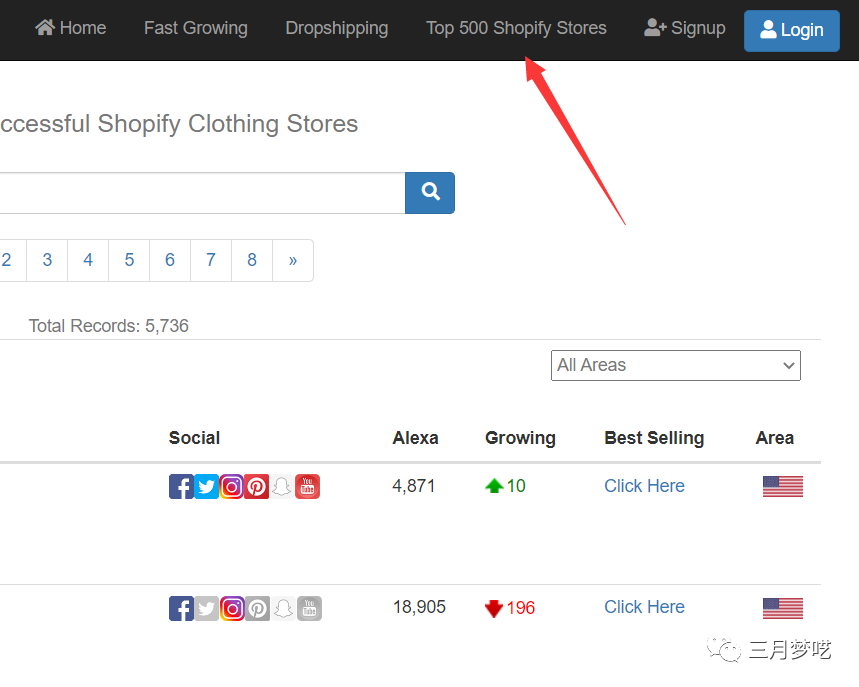Click the Signup link
This screenshot has width=859, height=687.
click(685, 28)
